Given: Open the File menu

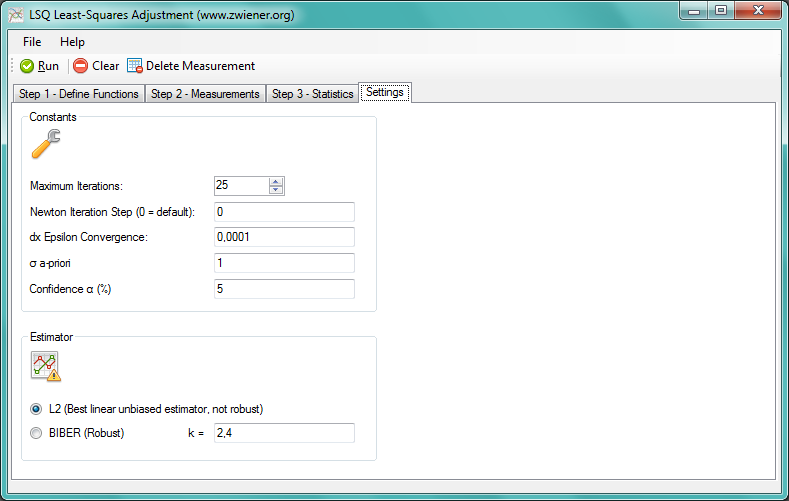Looking at the screenshot, I should pyautogui.click(x=32, y=42).
